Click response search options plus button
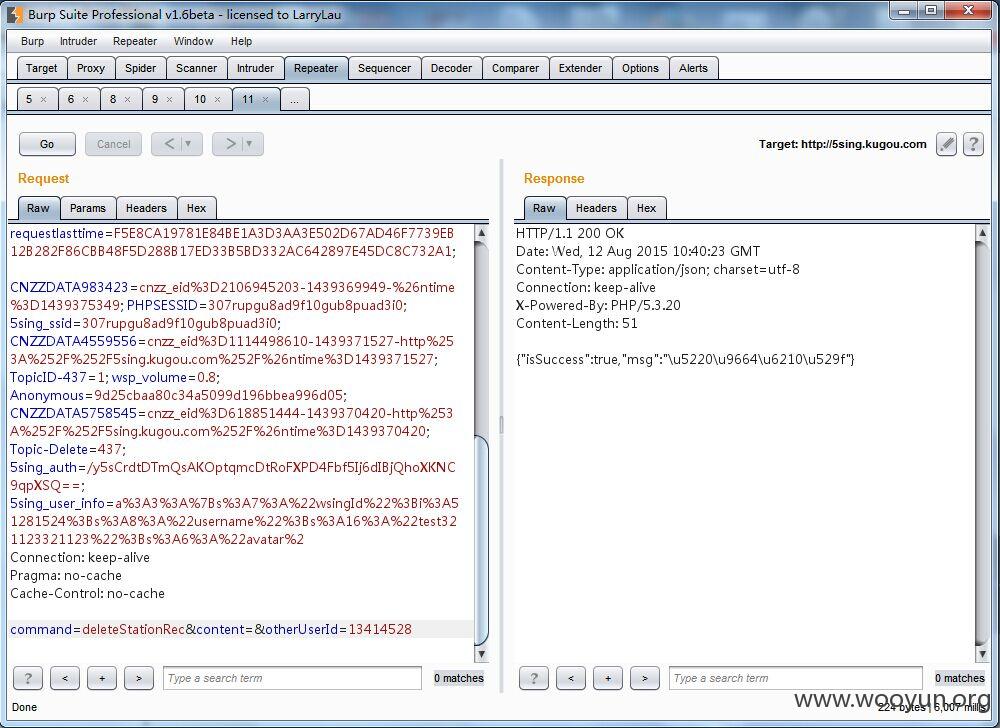This screenshot has width=1000, height=728. click(x=608, y=678)
